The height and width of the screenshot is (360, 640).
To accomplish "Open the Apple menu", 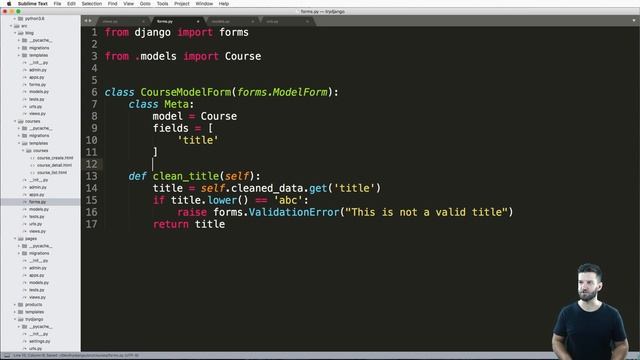I will pos(9,4).
